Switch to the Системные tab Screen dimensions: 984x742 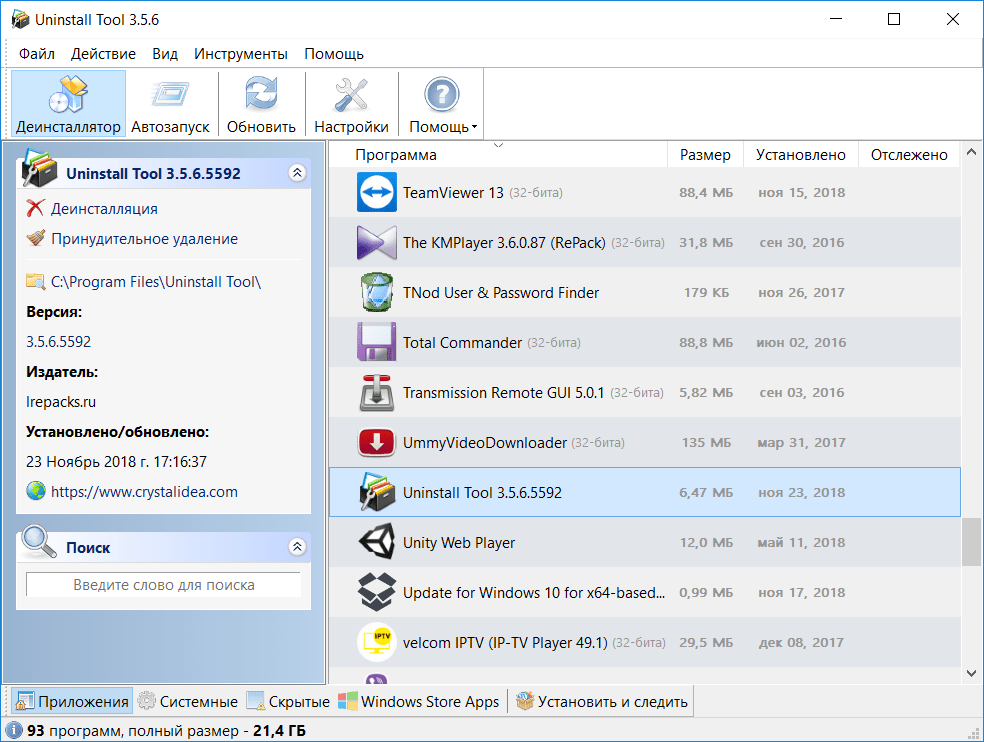click(x=188, y=701)
